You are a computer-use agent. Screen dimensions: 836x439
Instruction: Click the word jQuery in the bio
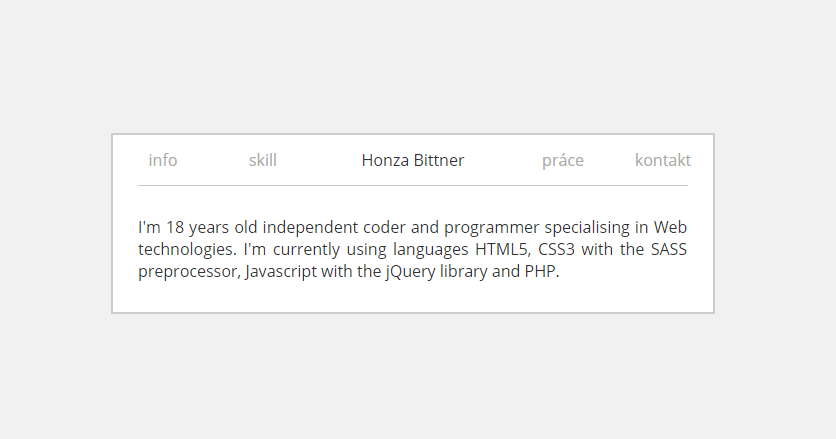point(412,271)
